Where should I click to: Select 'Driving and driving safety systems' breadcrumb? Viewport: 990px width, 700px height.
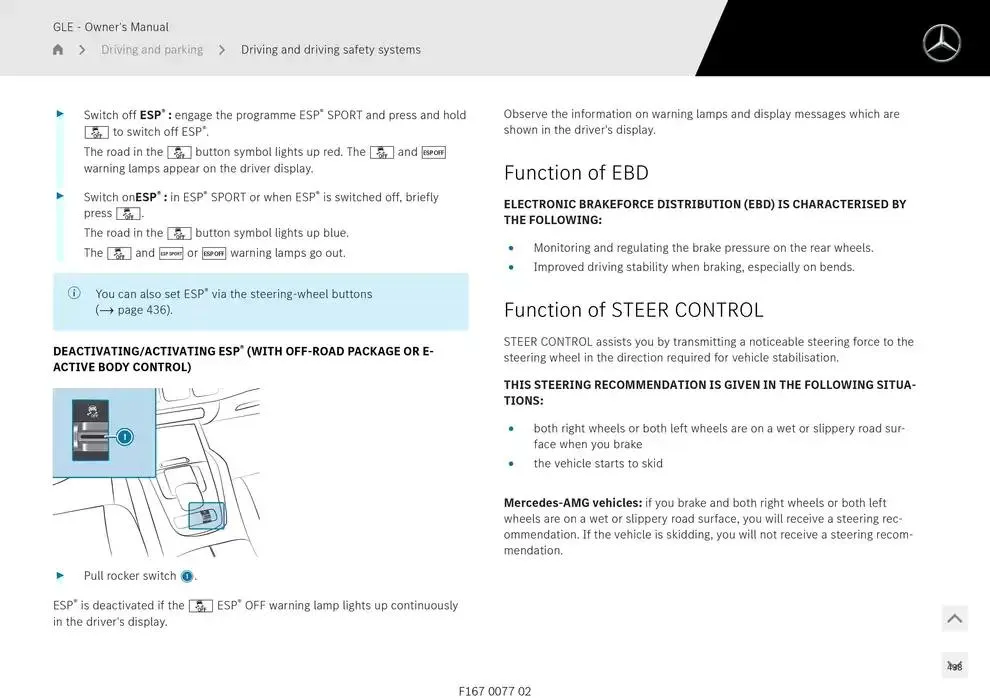pos(330,50)
